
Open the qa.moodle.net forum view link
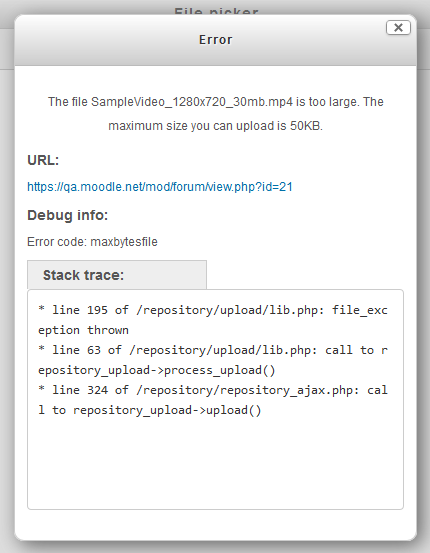(x=160, y=187)
